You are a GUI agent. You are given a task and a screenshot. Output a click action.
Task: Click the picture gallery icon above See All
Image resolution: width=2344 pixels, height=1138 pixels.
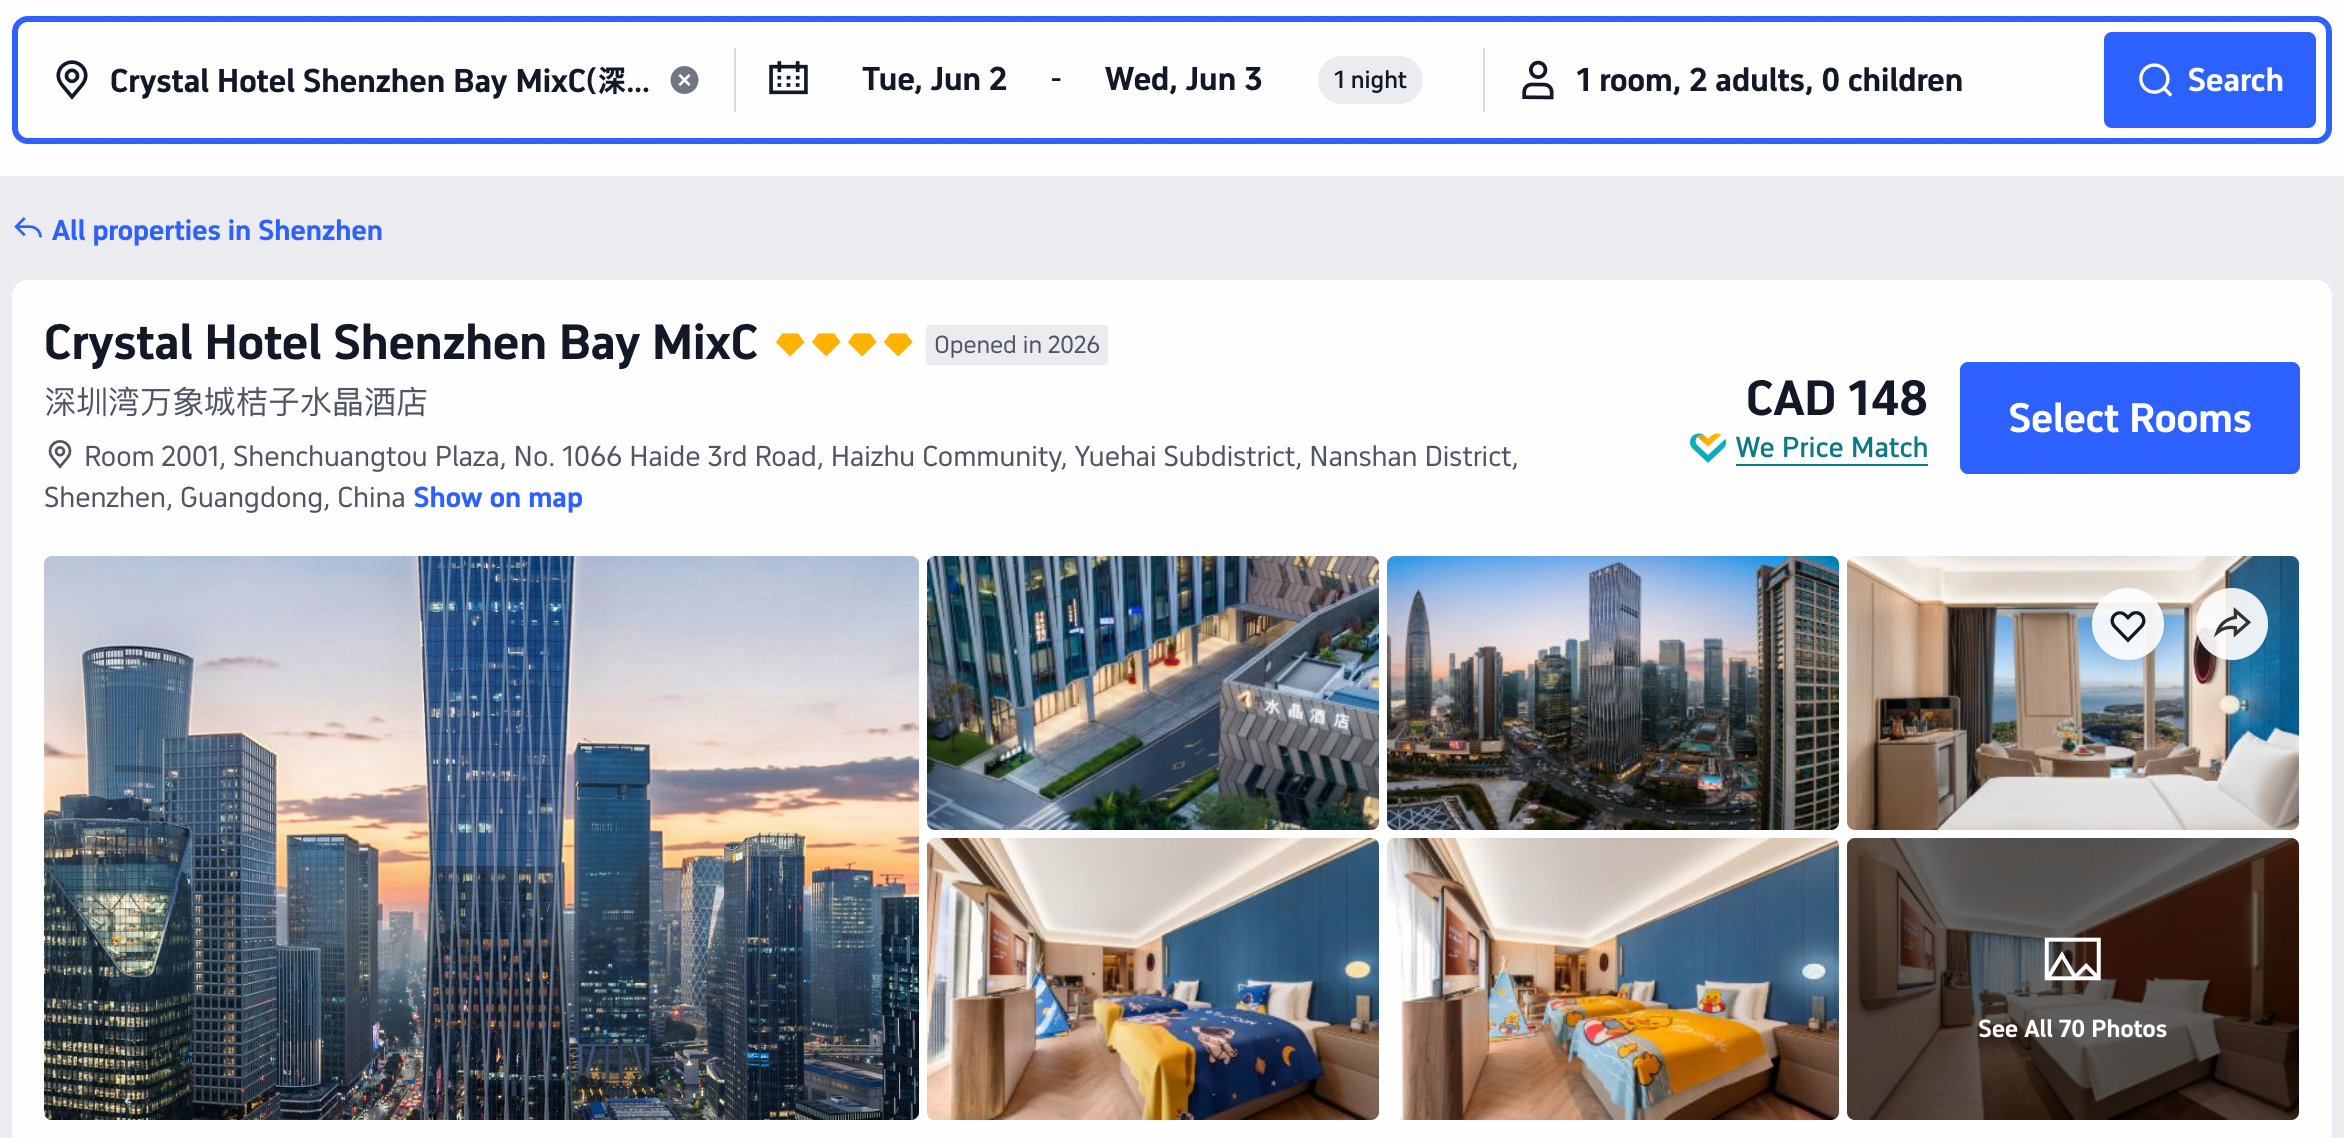click(x=2072, y=960)
